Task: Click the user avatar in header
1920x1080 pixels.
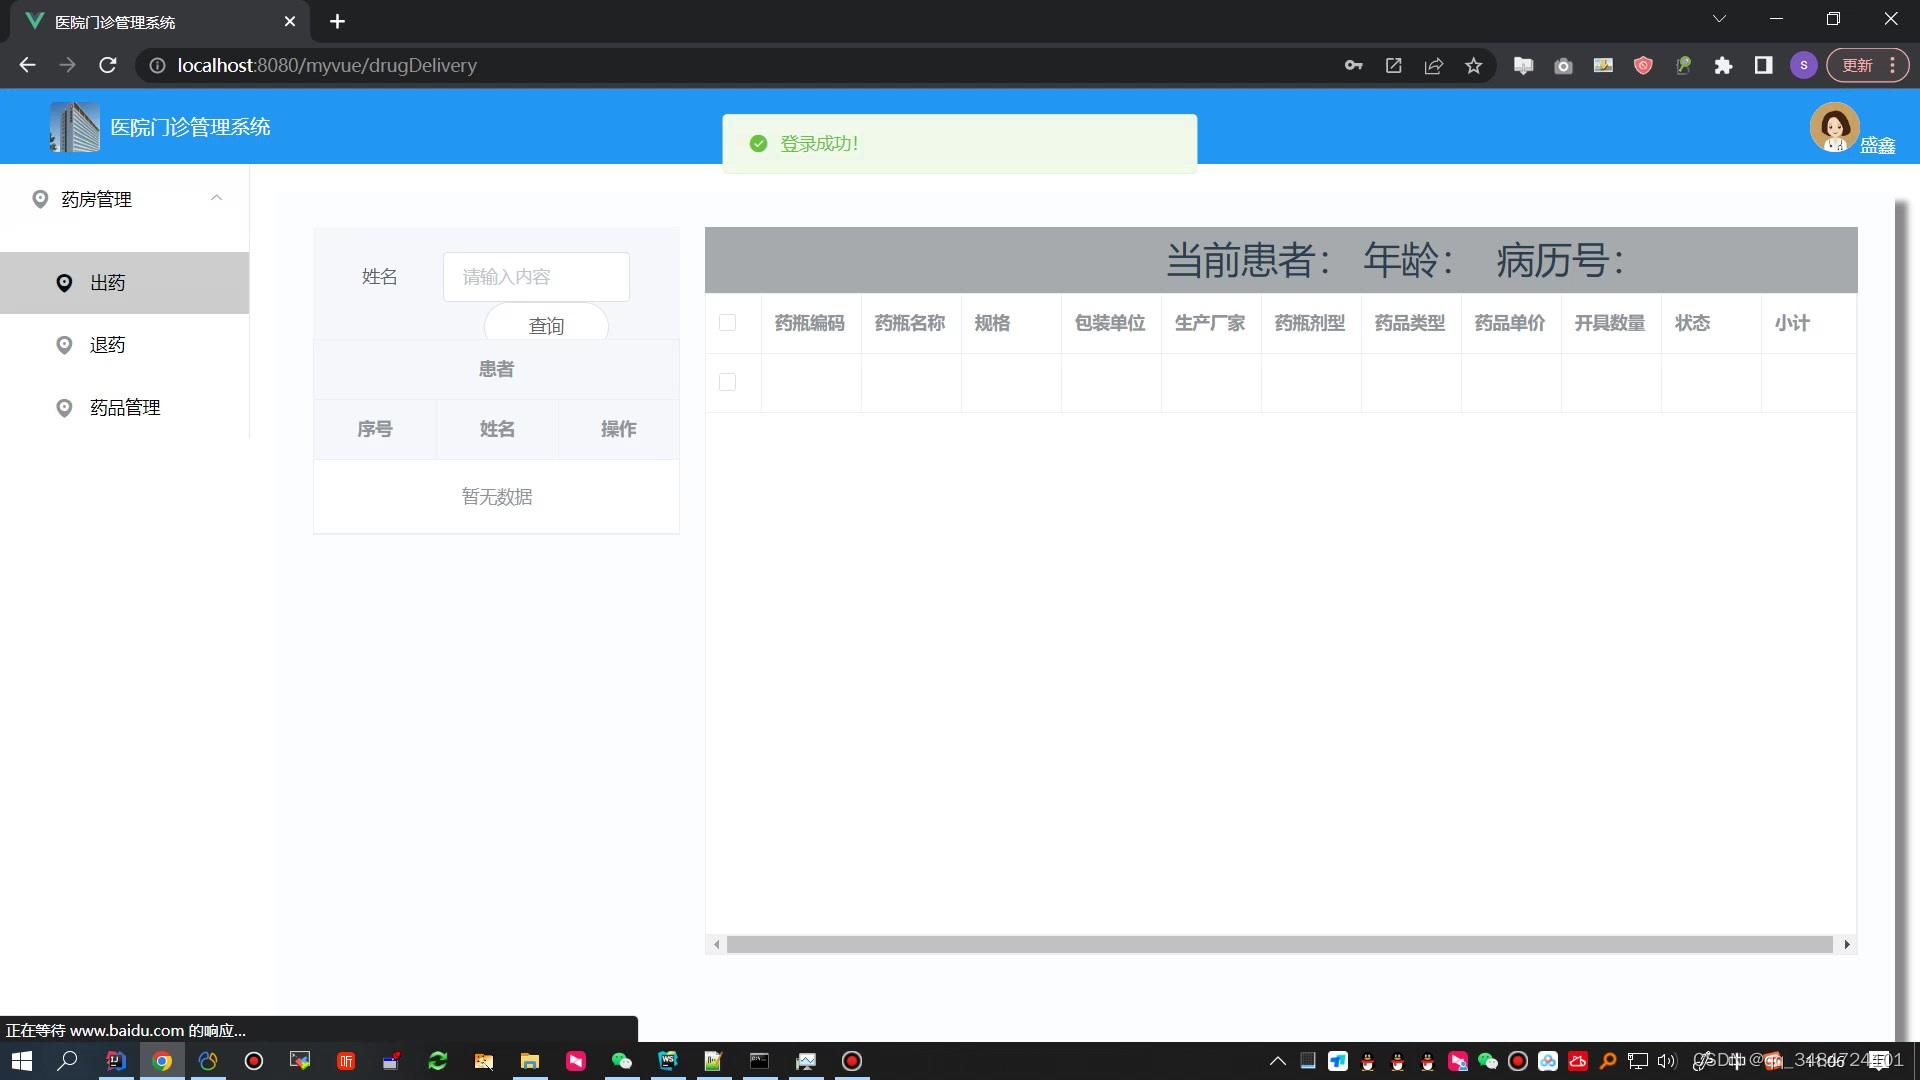Action: pos(1834,127)
